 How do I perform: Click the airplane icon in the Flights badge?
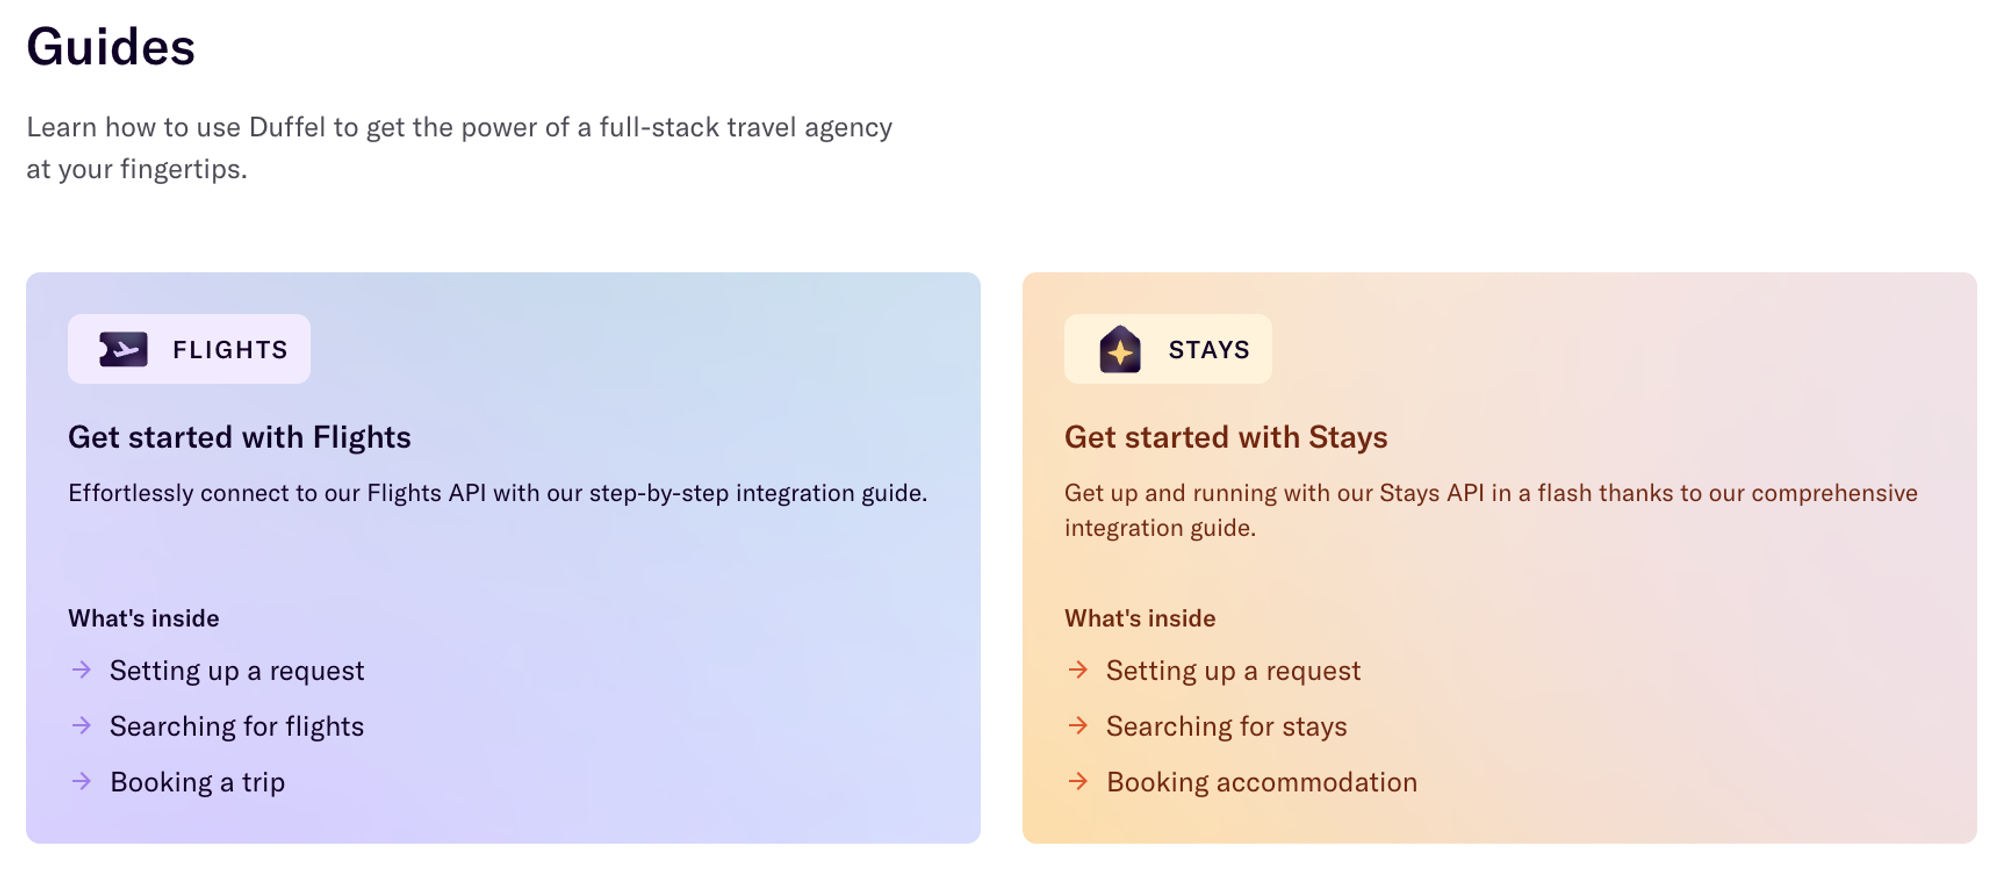(x=123, y=349)
